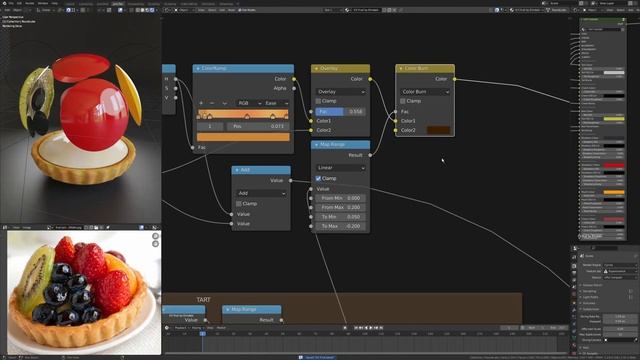640x360 pixels.
Task: Collapse the Map Range node in TART frame
Action: tap(228, 309)
